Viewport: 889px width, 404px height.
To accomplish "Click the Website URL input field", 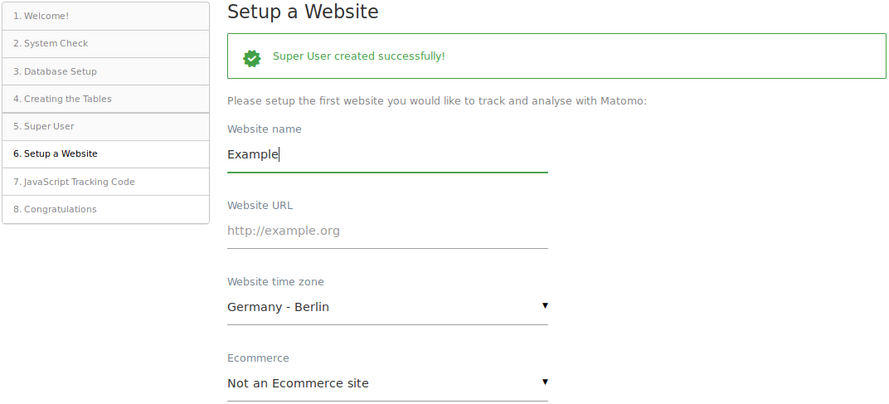I will click(387, 231).
